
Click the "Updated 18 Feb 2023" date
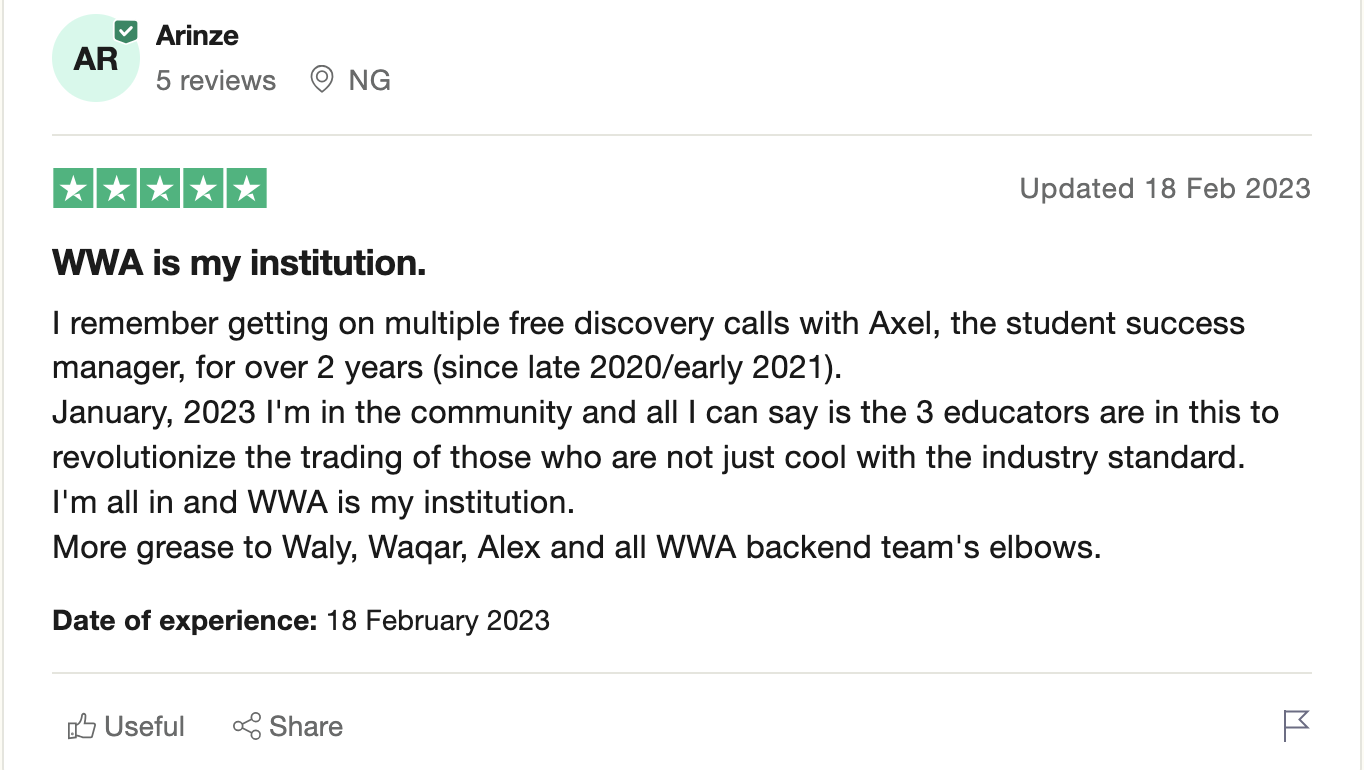1164,189
